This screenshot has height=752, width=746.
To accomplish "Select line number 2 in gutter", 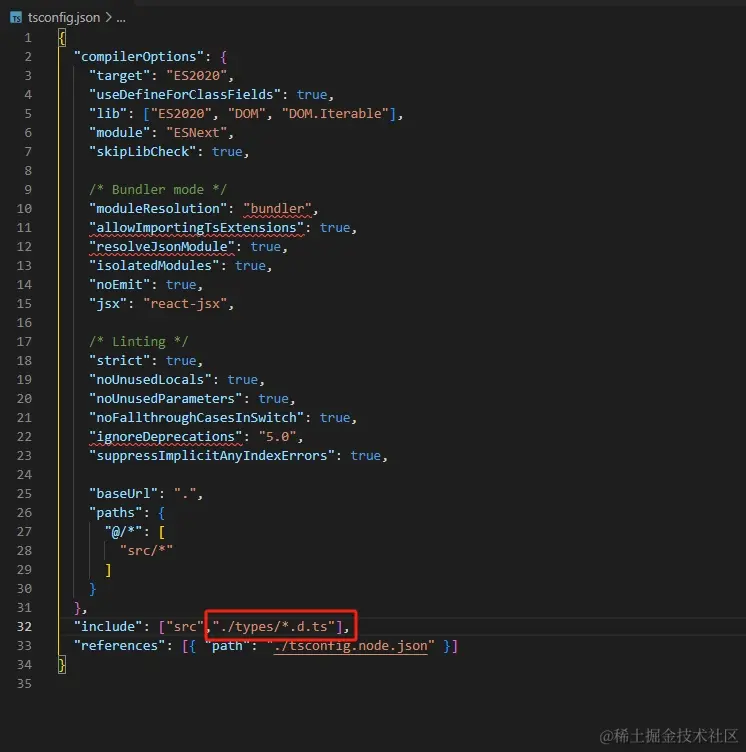I will click(x=28, y=57).
